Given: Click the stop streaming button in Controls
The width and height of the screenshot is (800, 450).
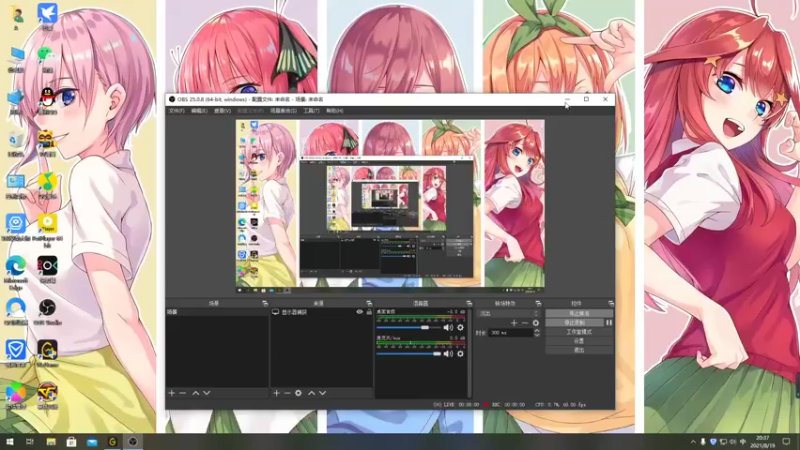Looking at the screenshot, I should 579,313.
